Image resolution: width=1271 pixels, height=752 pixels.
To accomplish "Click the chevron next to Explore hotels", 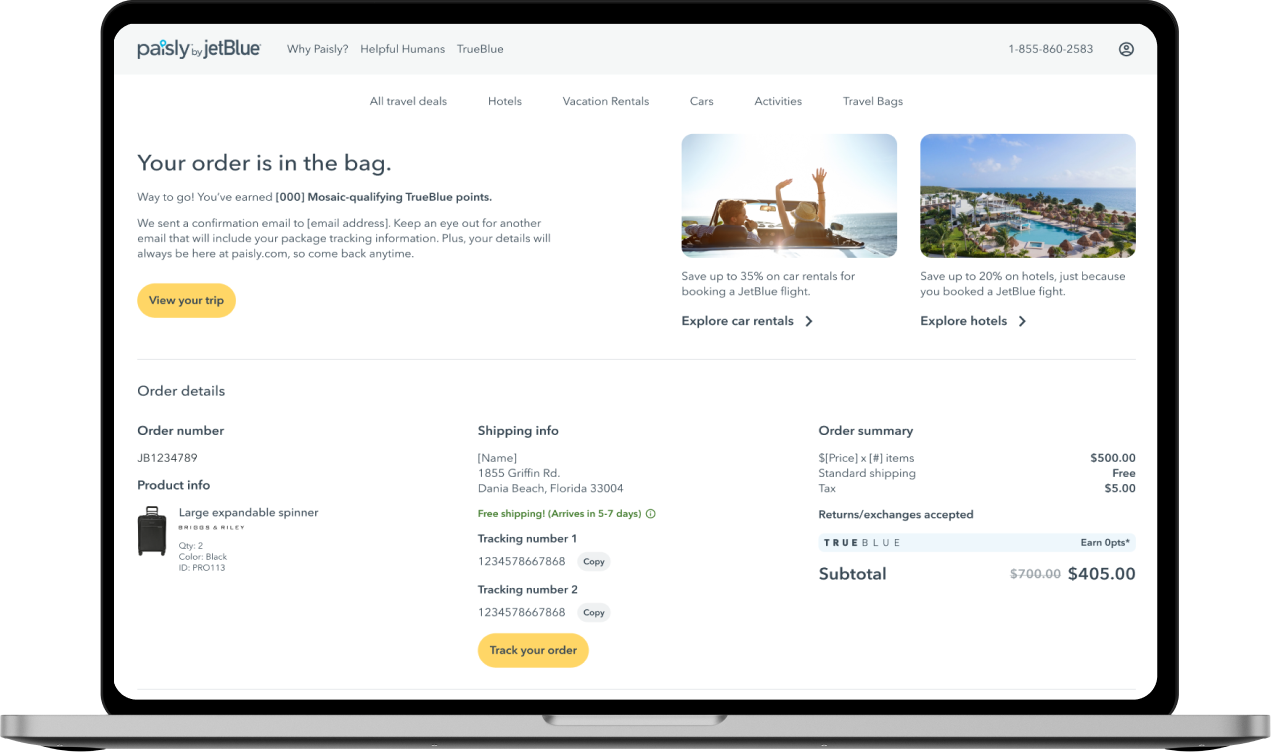I will pyautogui.click(x=1022, y=321).
